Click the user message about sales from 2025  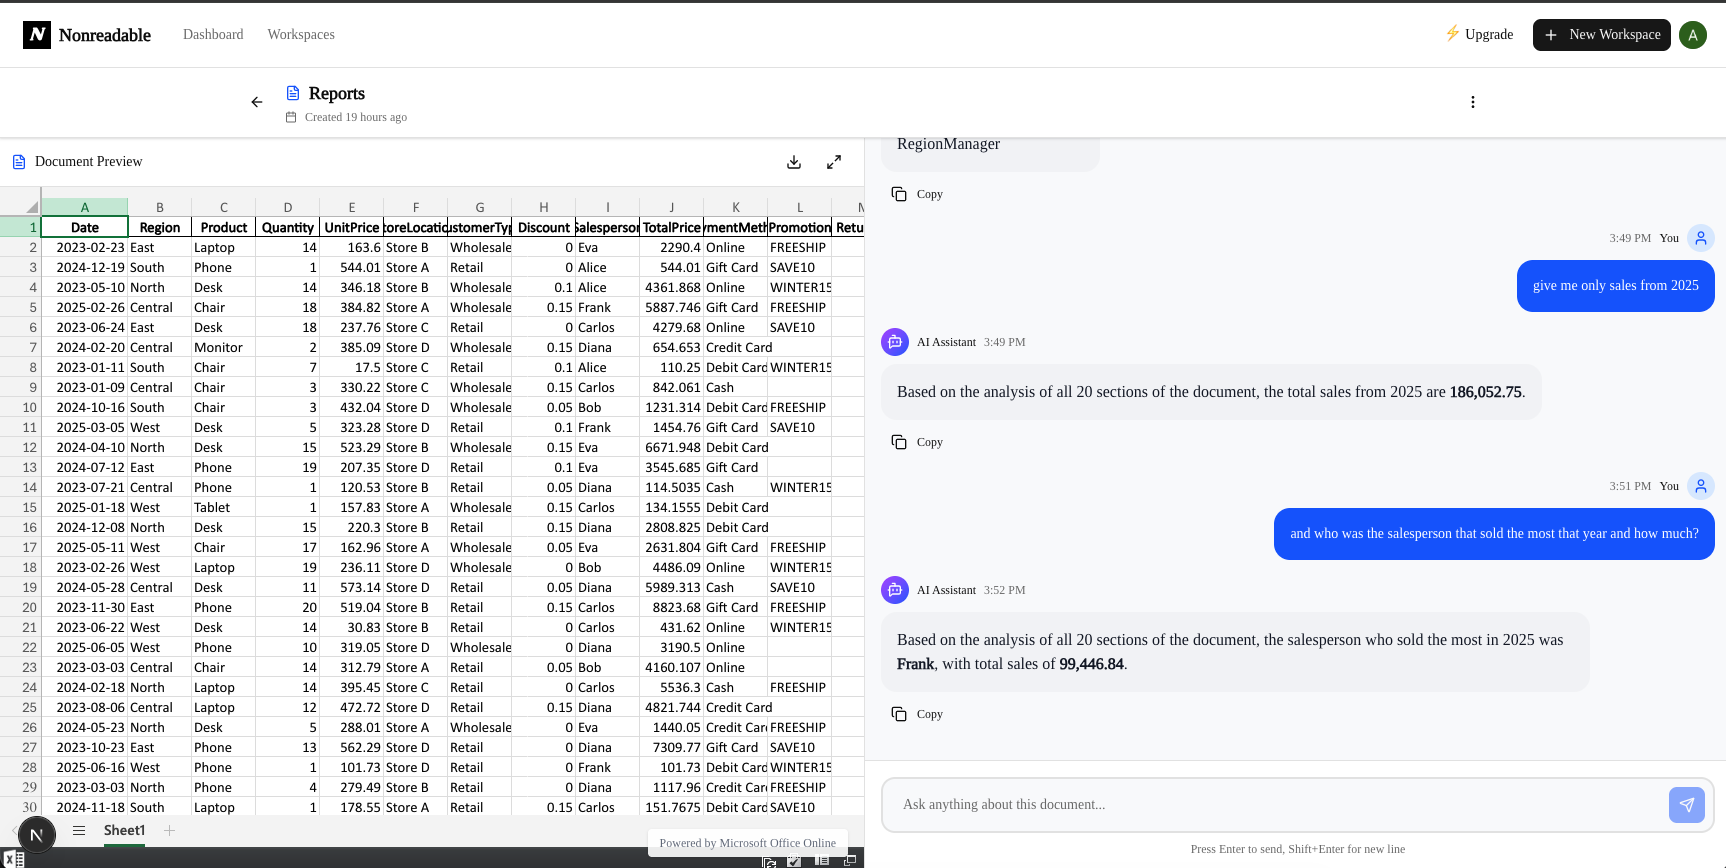click(x=1615, y=286)
